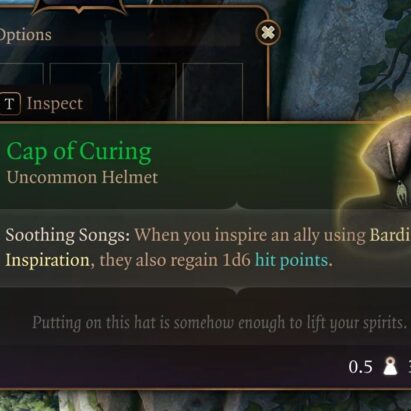Click the Uncommon Helmet rarity subtitle

click(82, 177)
